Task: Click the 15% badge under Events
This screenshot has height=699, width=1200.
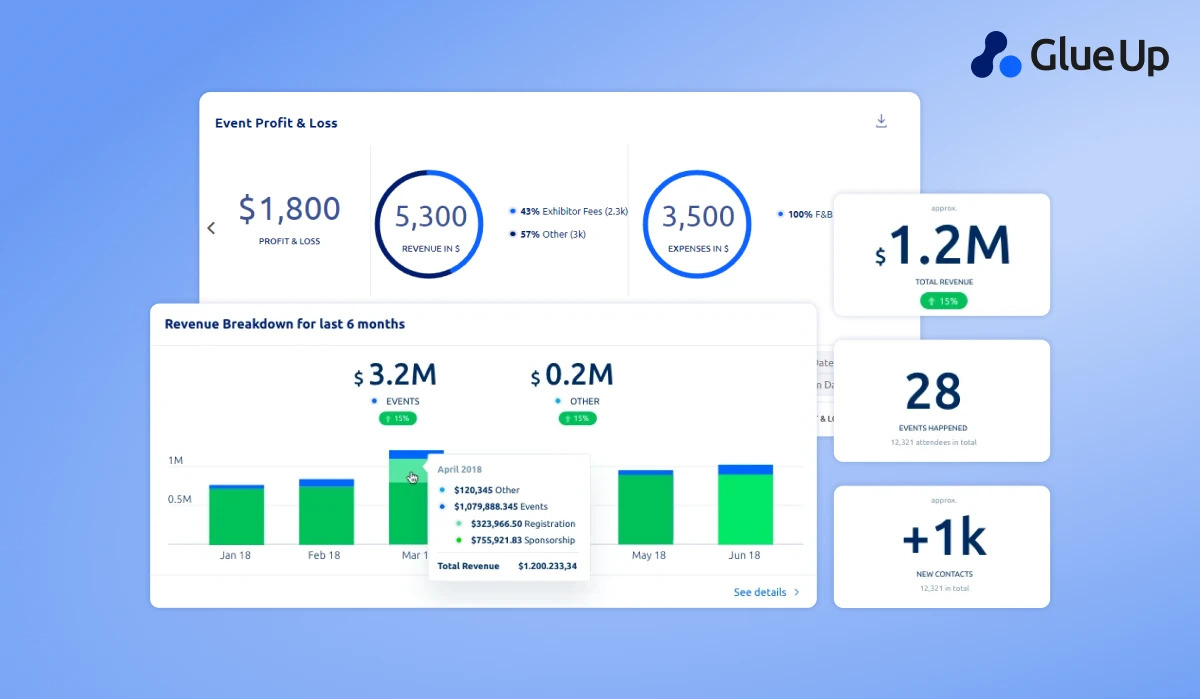Action: [x=397, y=418]
